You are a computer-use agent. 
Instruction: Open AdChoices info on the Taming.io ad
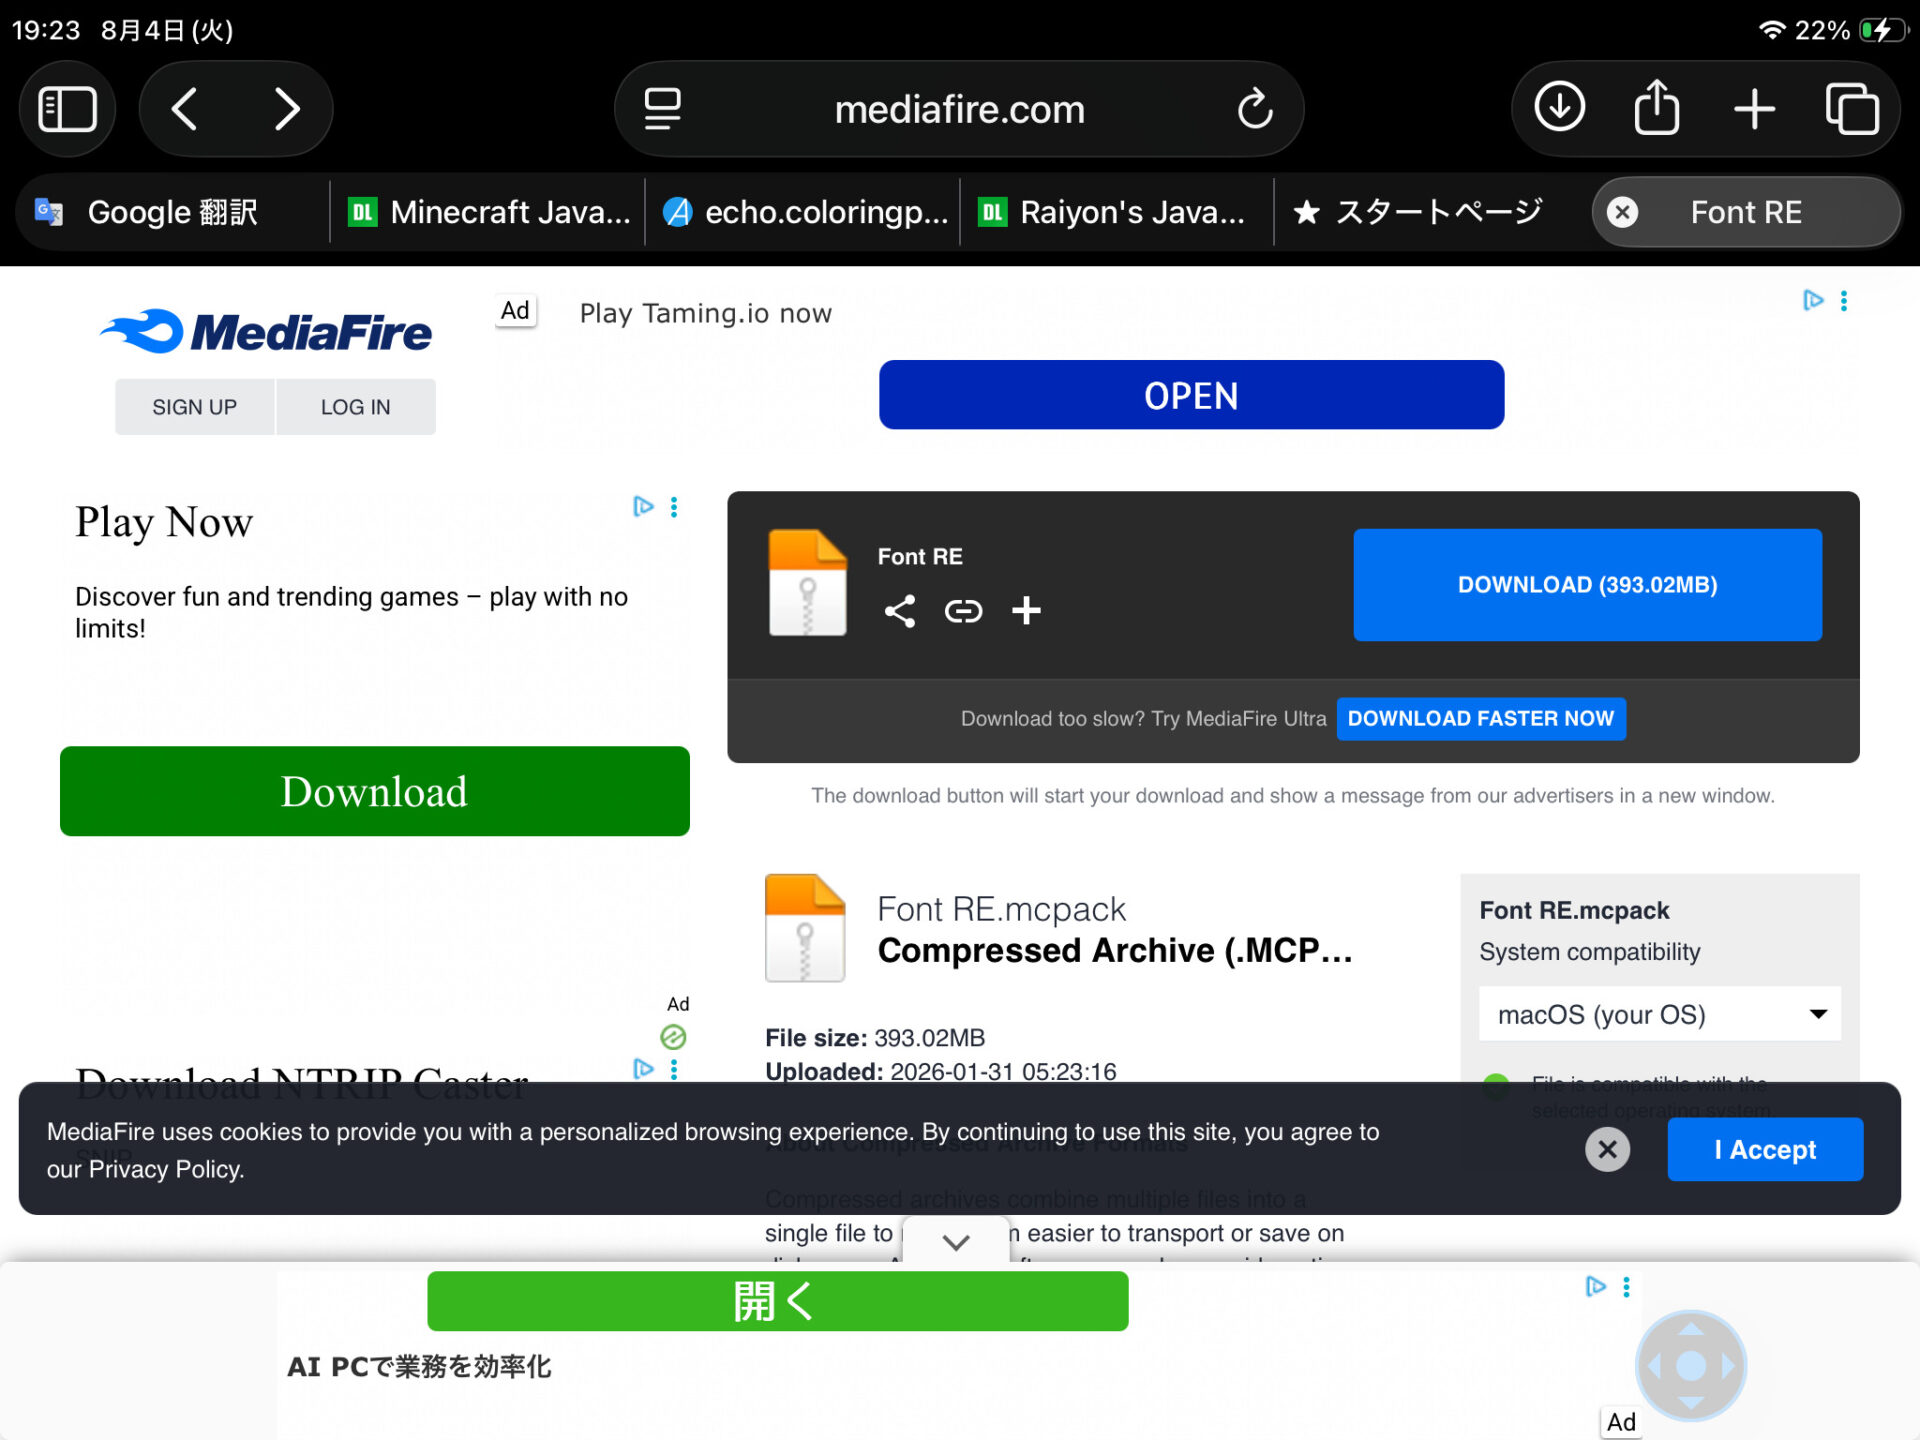tap(1812, 300)
